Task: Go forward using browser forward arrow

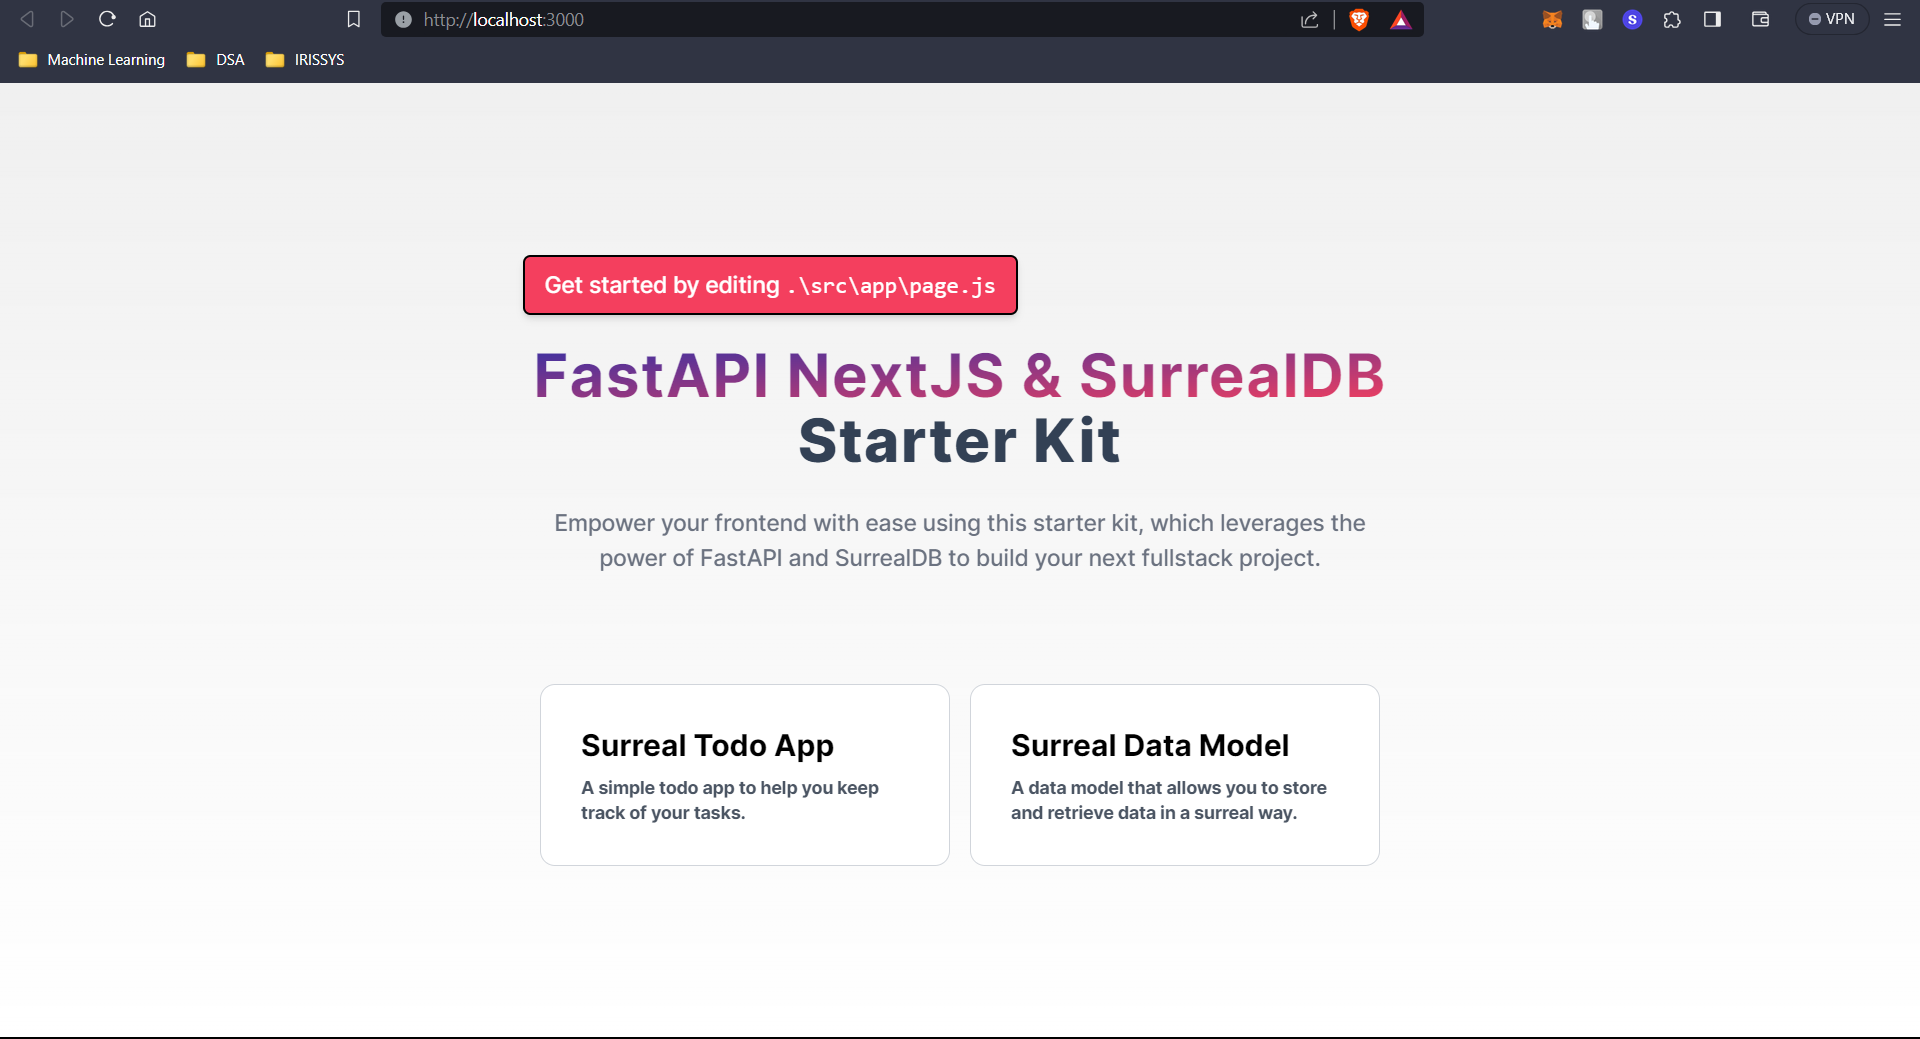Action: [x=67, y=19]
